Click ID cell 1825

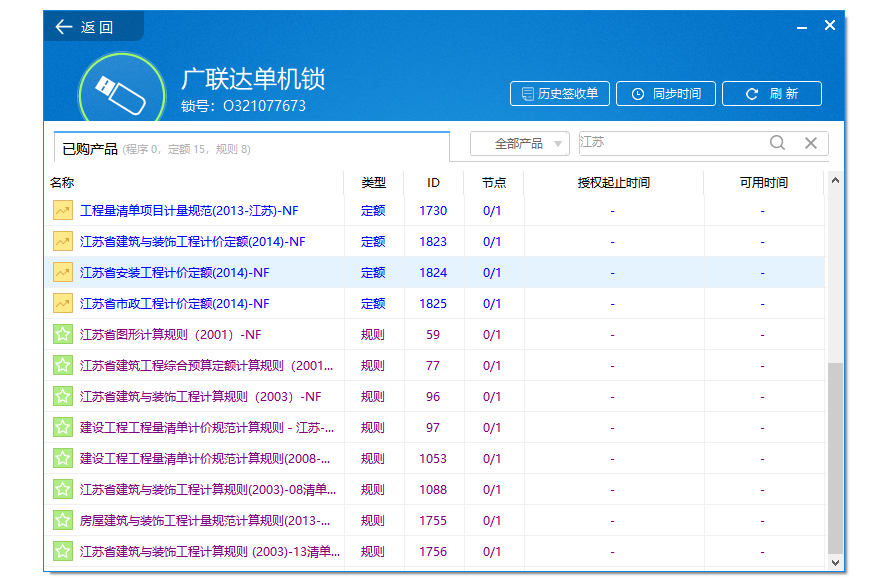[433, 303]
